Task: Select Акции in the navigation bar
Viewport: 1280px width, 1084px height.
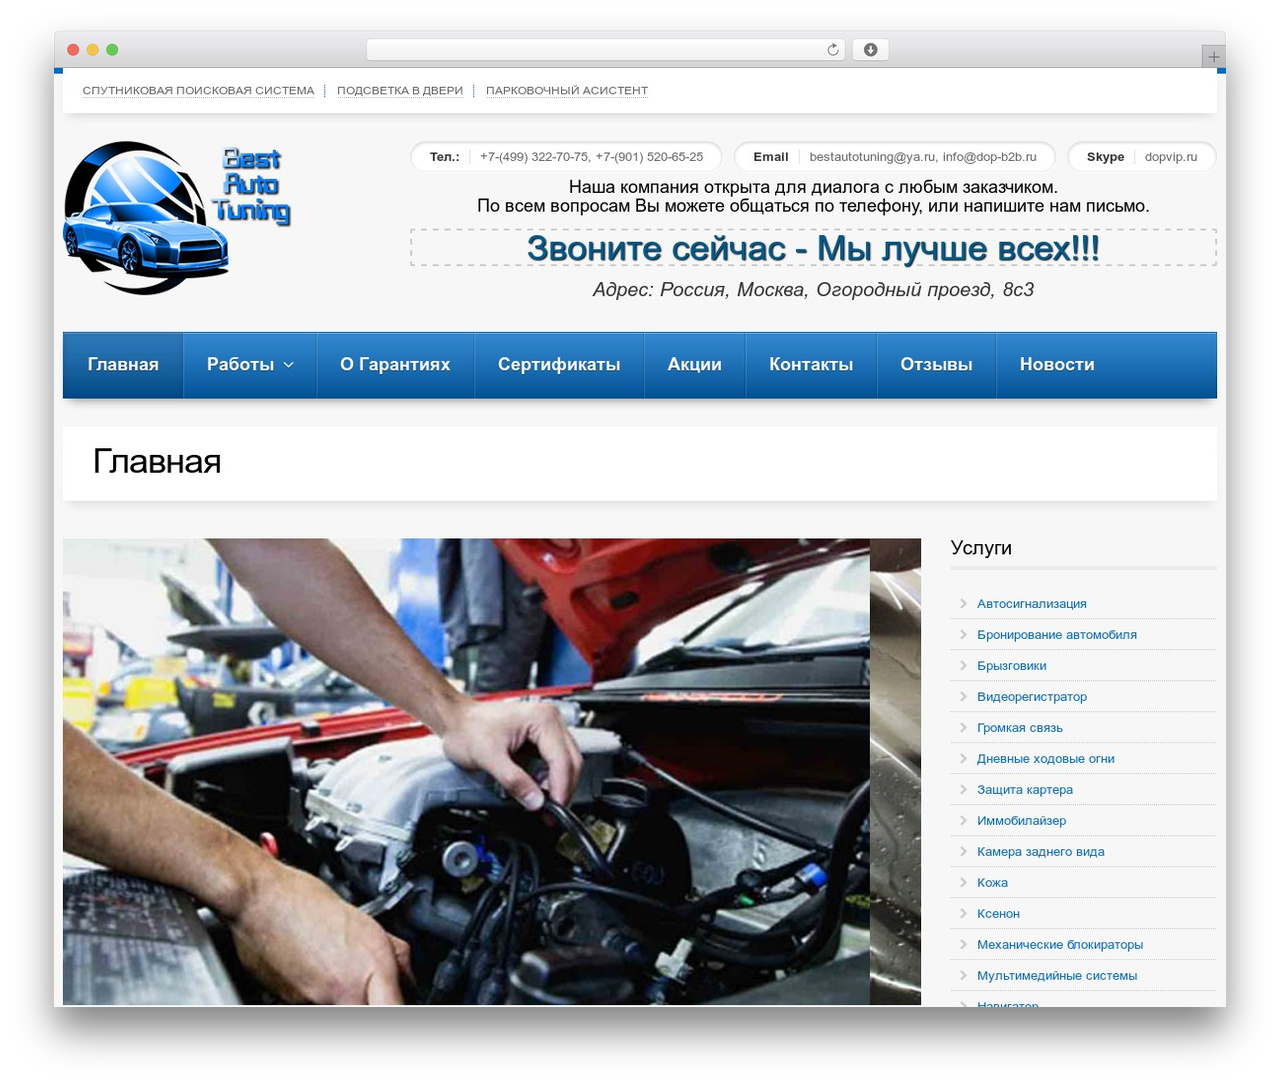Action: click(695, 365)
